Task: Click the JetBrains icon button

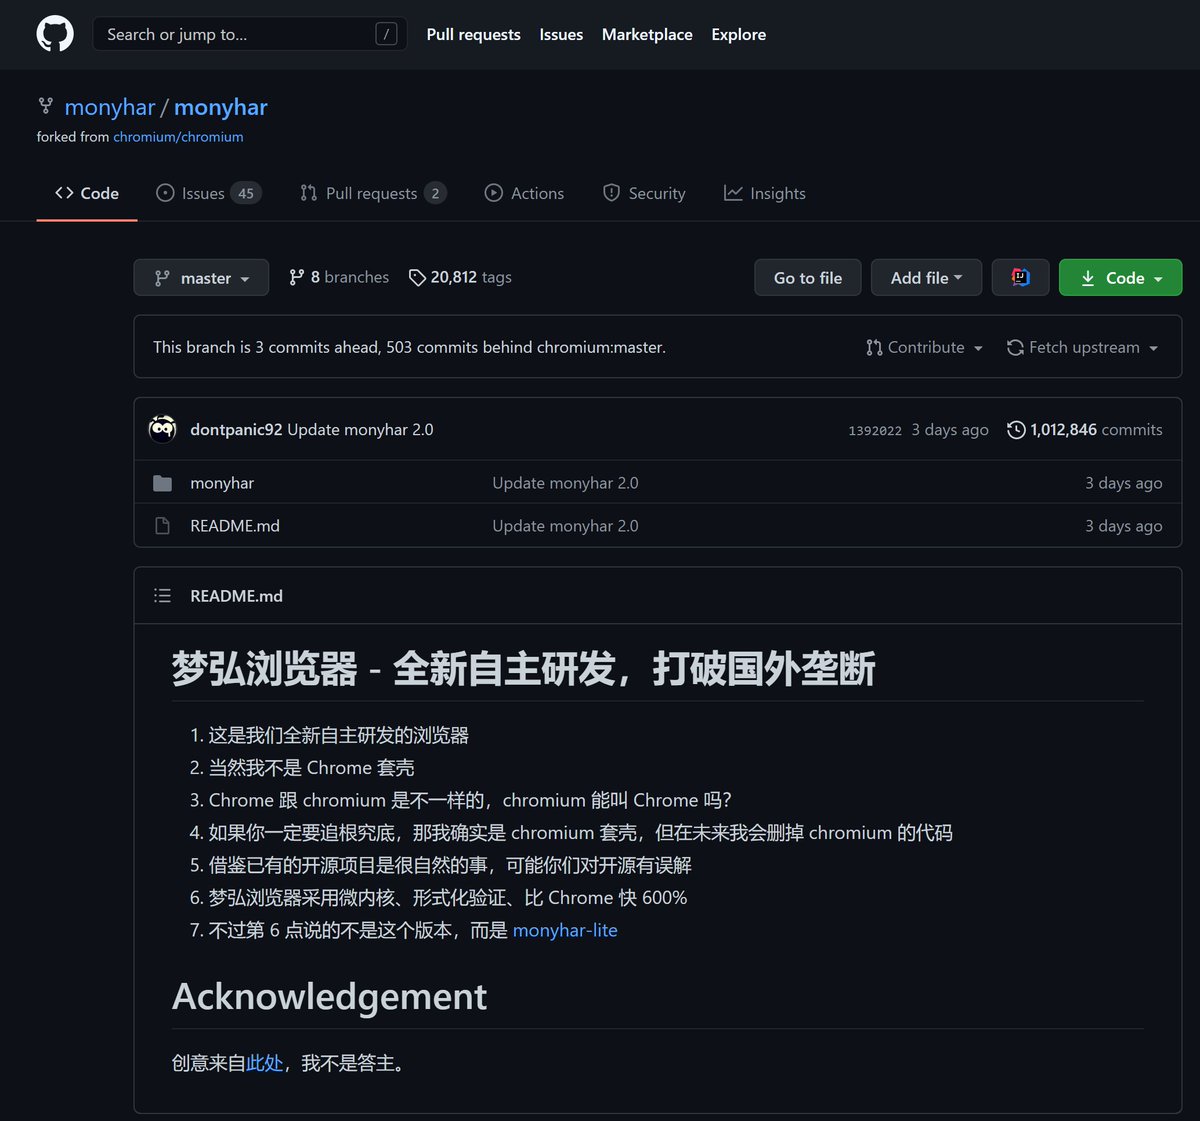Action: coord(1020,277)
